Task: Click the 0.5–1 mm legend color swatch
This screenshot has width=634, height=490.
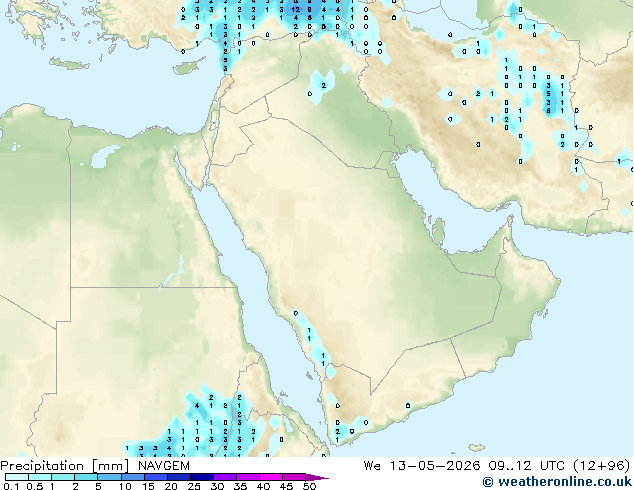Action: (x=40, y=477)
